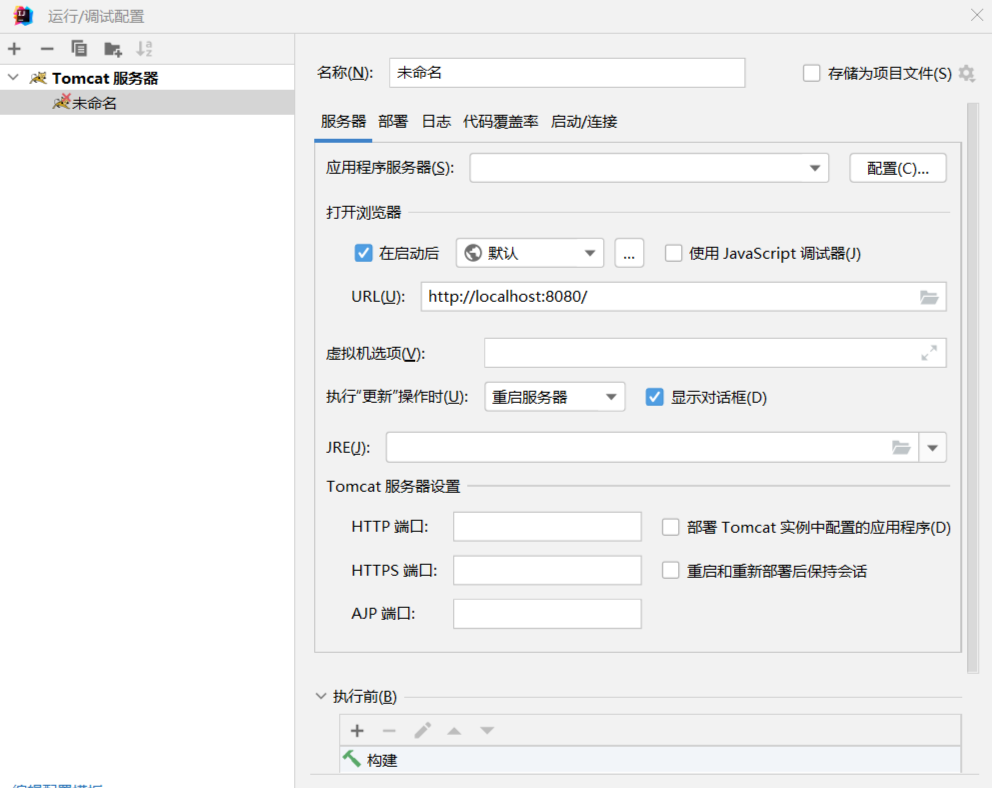Select the 未命名 configuration in tree
The height and width of the screenshot is (788, 992).
click(147, 102)
